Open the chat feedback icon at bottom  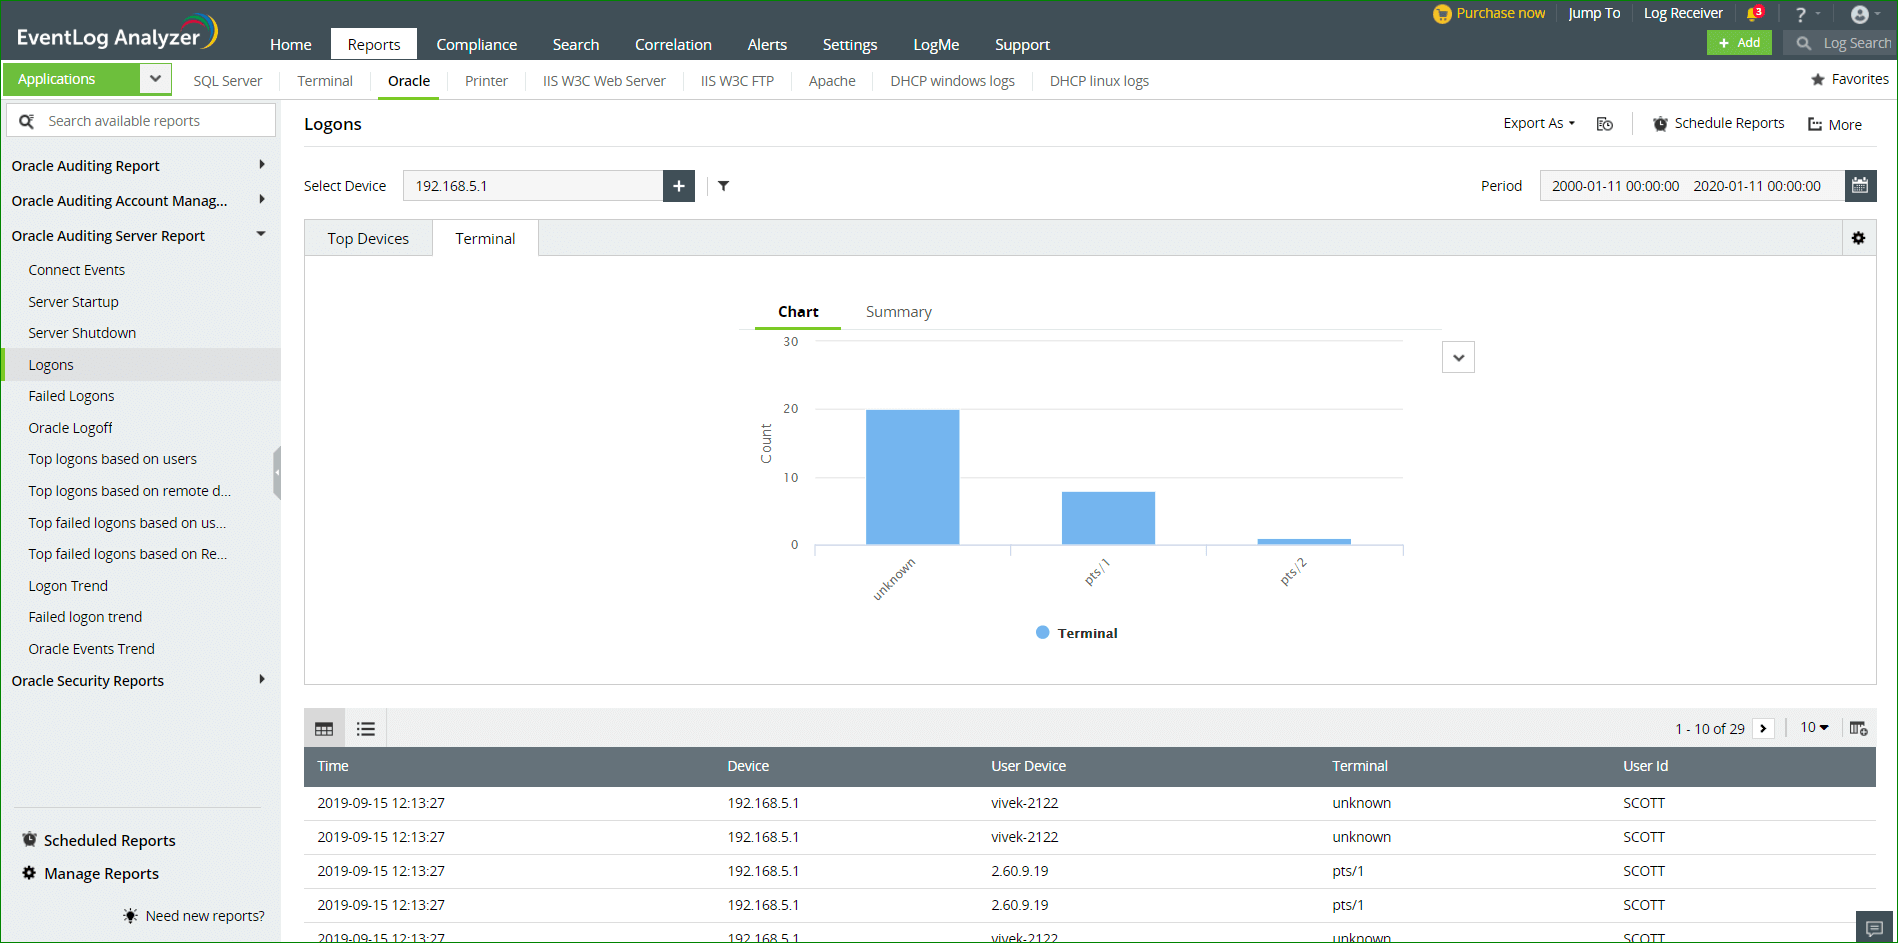pyautogui.click(x=1875, y=928)
